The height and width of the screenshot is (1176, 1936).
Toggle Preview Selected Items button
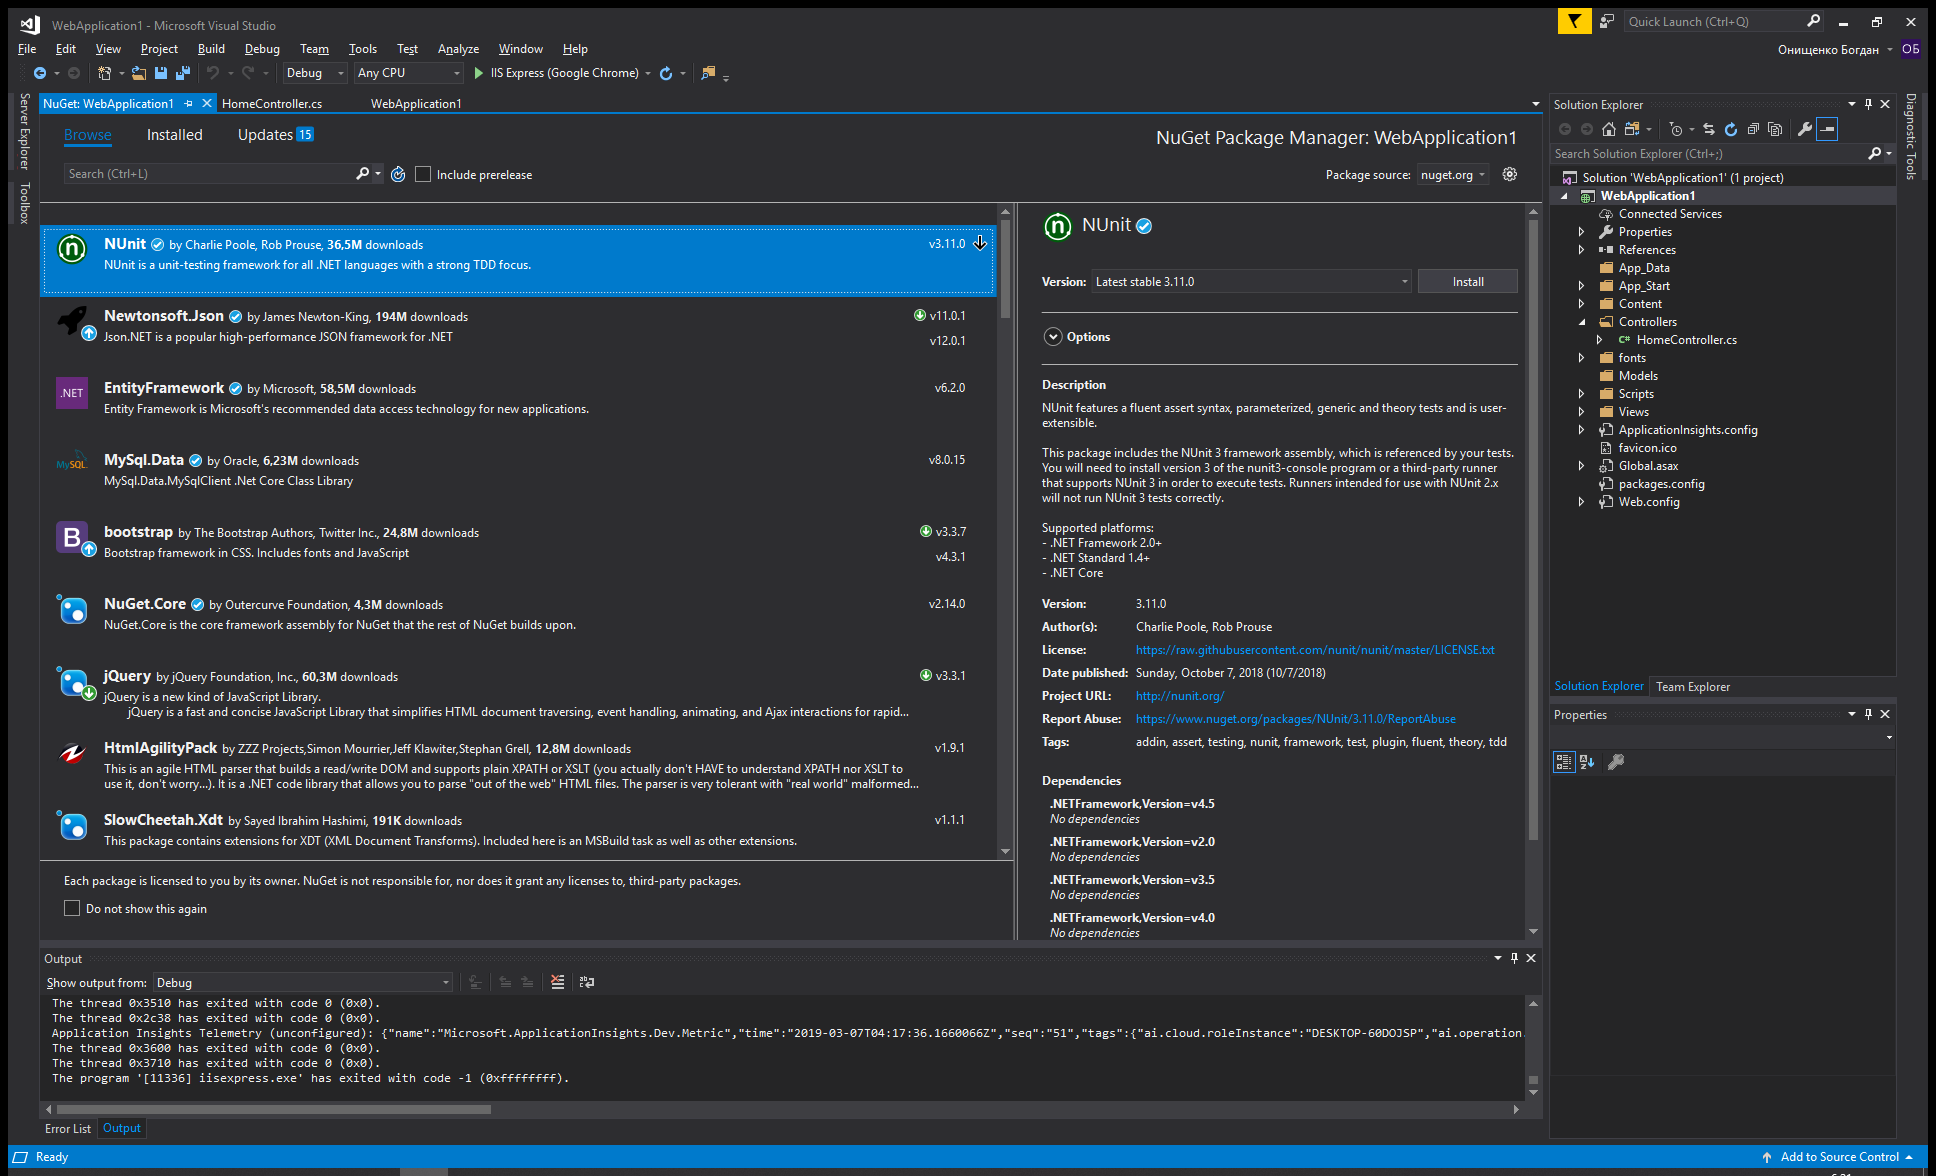pos(1827,129)
